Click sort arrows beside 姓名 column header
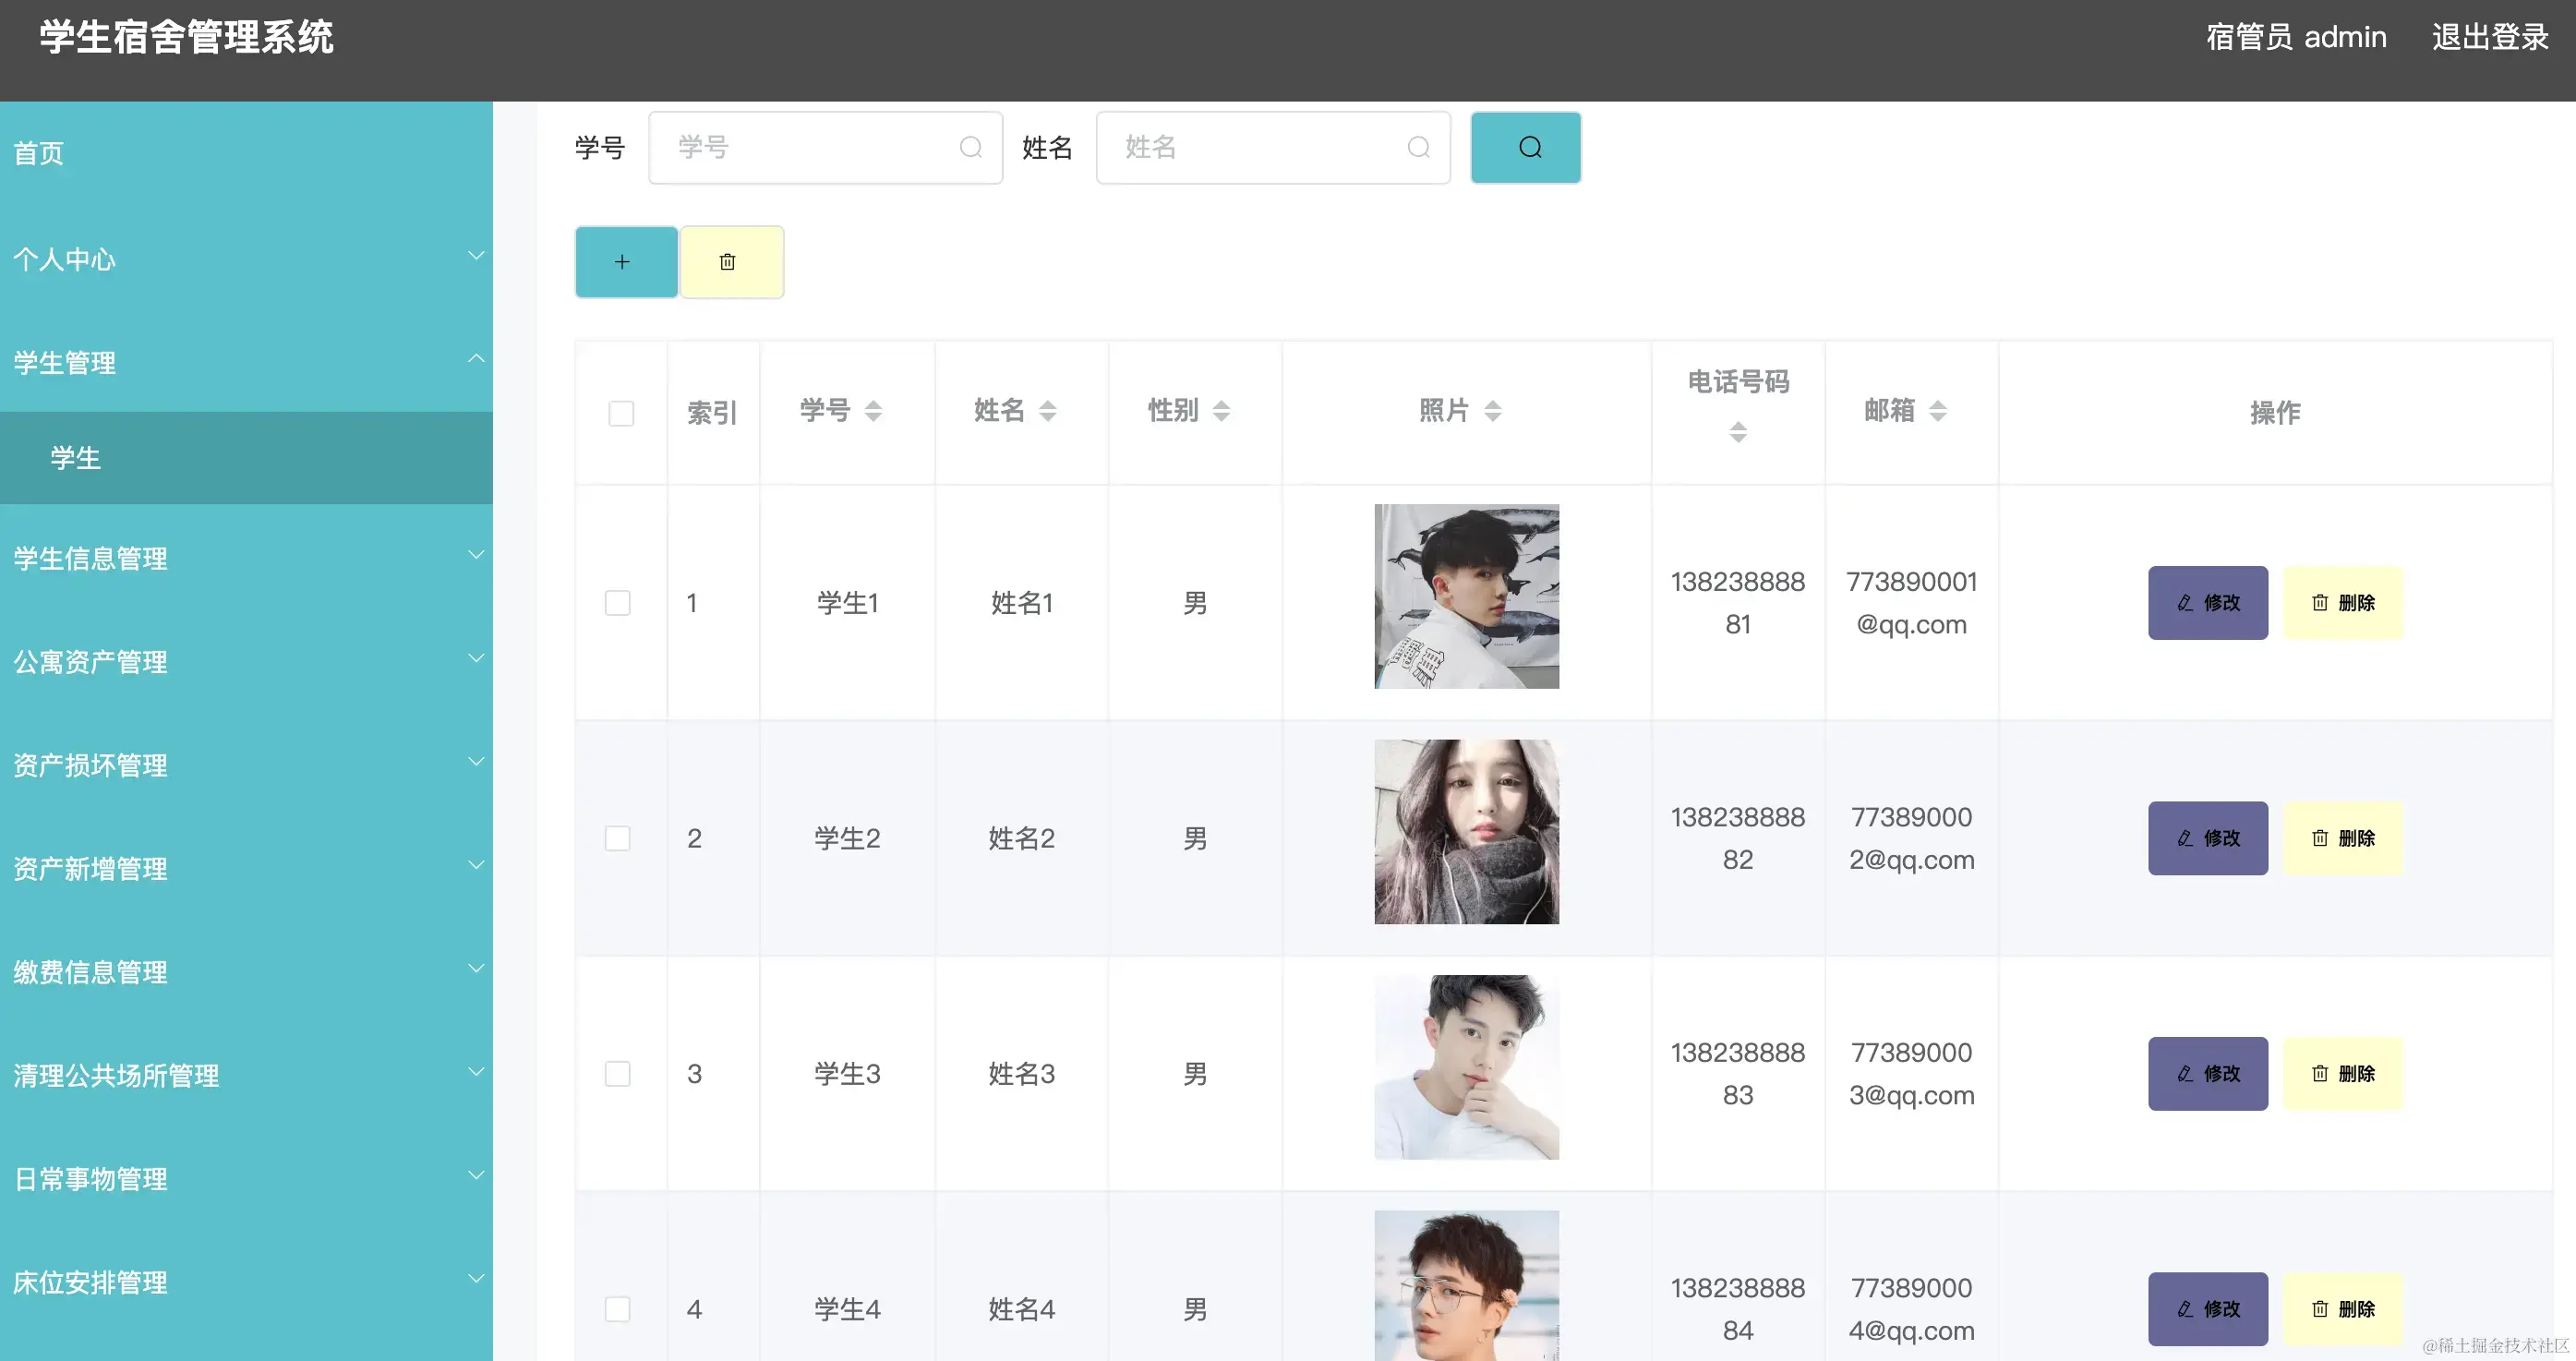Screen dimensions: 2576x1361 pyautogui.click(x=1047, y=411)
